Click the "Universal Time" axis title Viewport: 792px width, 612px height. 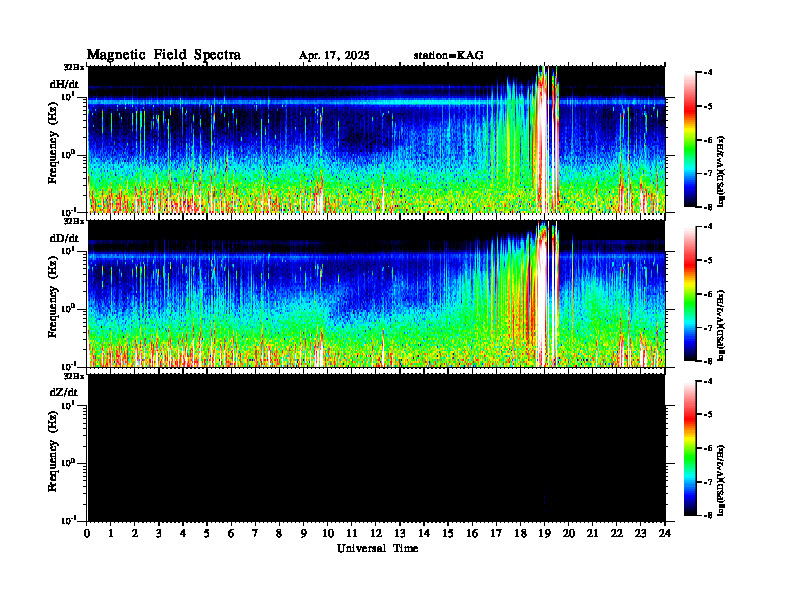(x=377, y=548)
